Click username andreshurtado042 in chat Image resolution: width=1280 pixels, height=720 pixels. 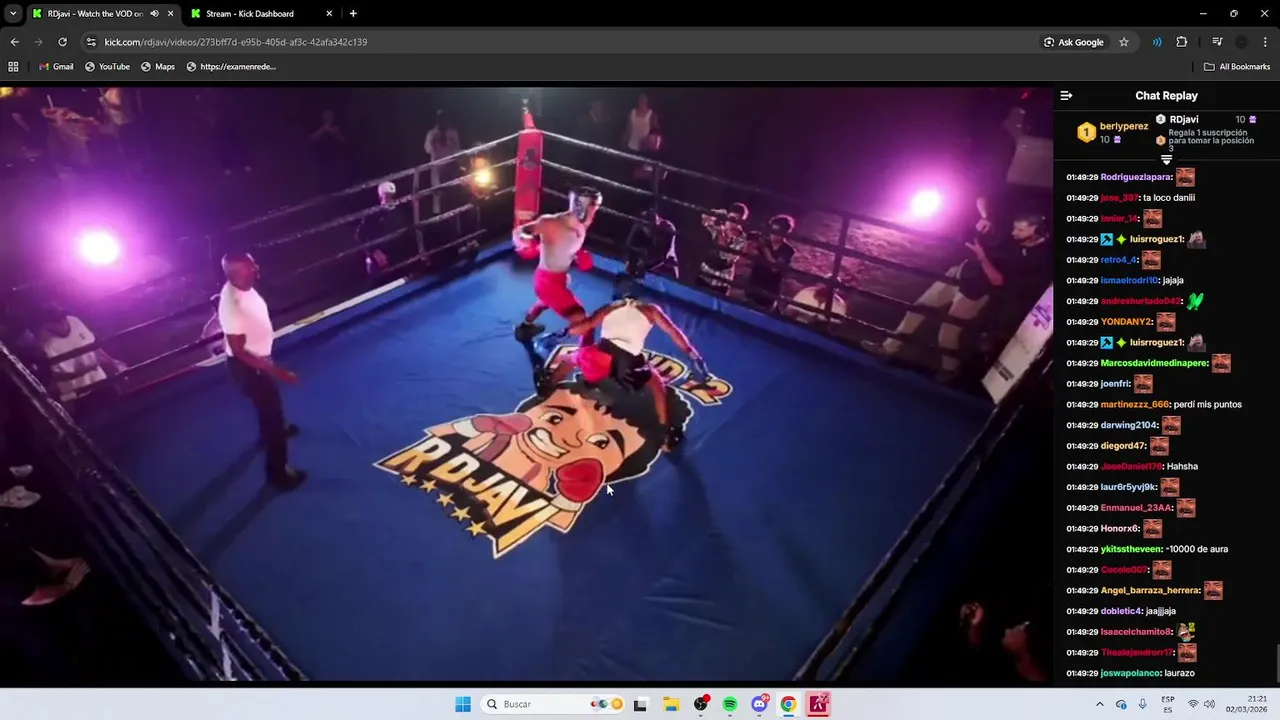pos(1141,301)
